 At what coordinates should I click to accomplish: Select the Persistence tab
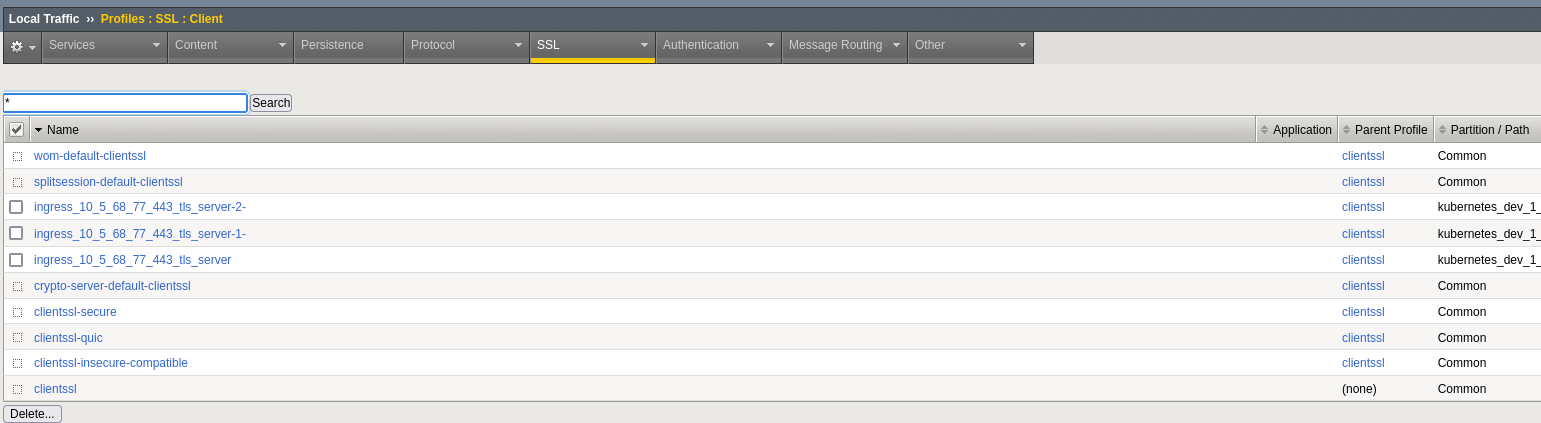pyautogui.click(x=348, y=47)
